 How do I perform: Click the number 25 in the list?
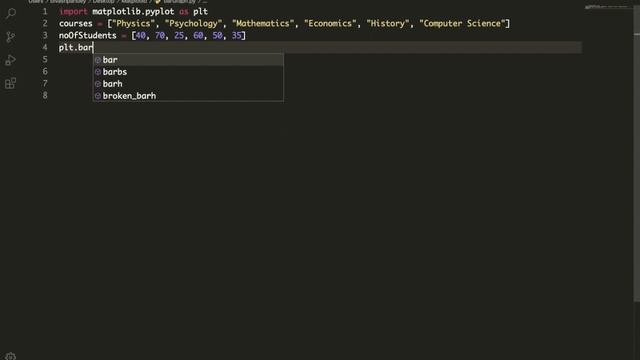point(179,36)
